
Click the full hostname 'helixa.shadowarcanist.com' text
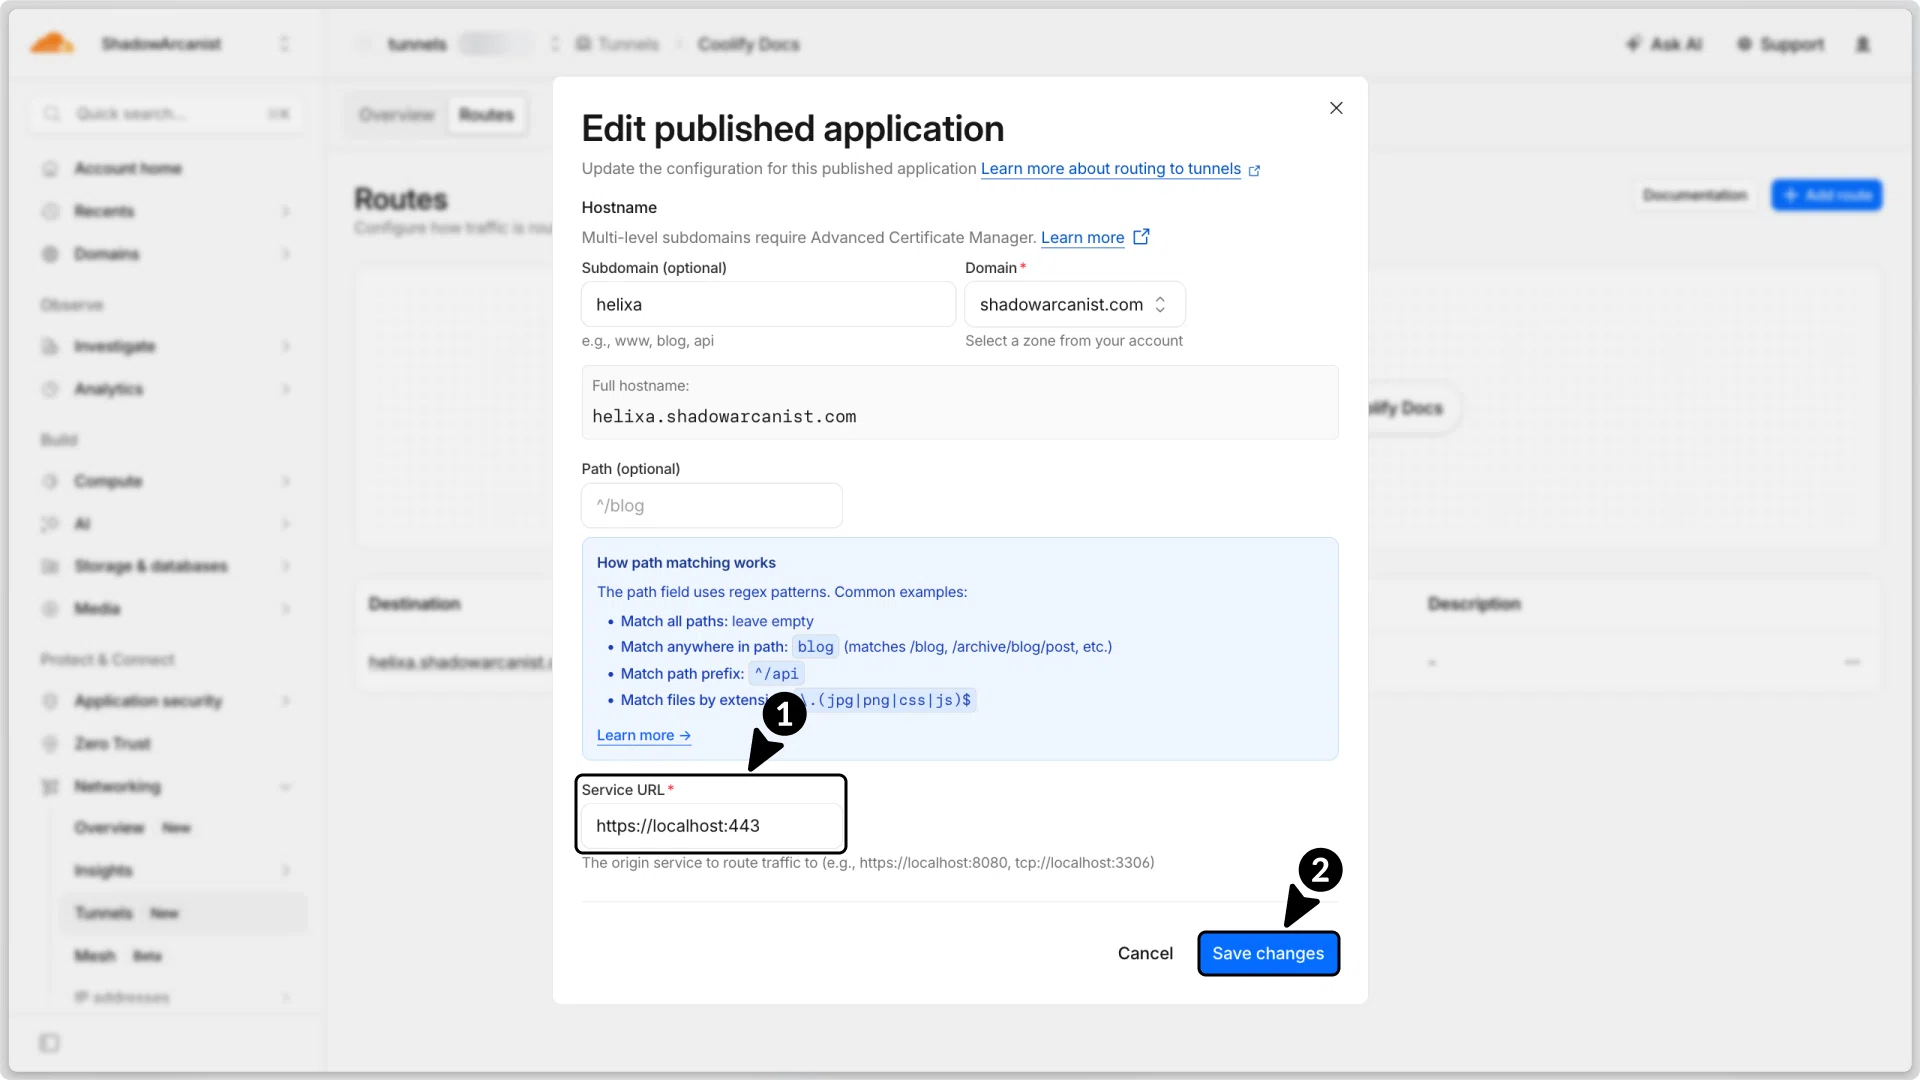point(724,417)
